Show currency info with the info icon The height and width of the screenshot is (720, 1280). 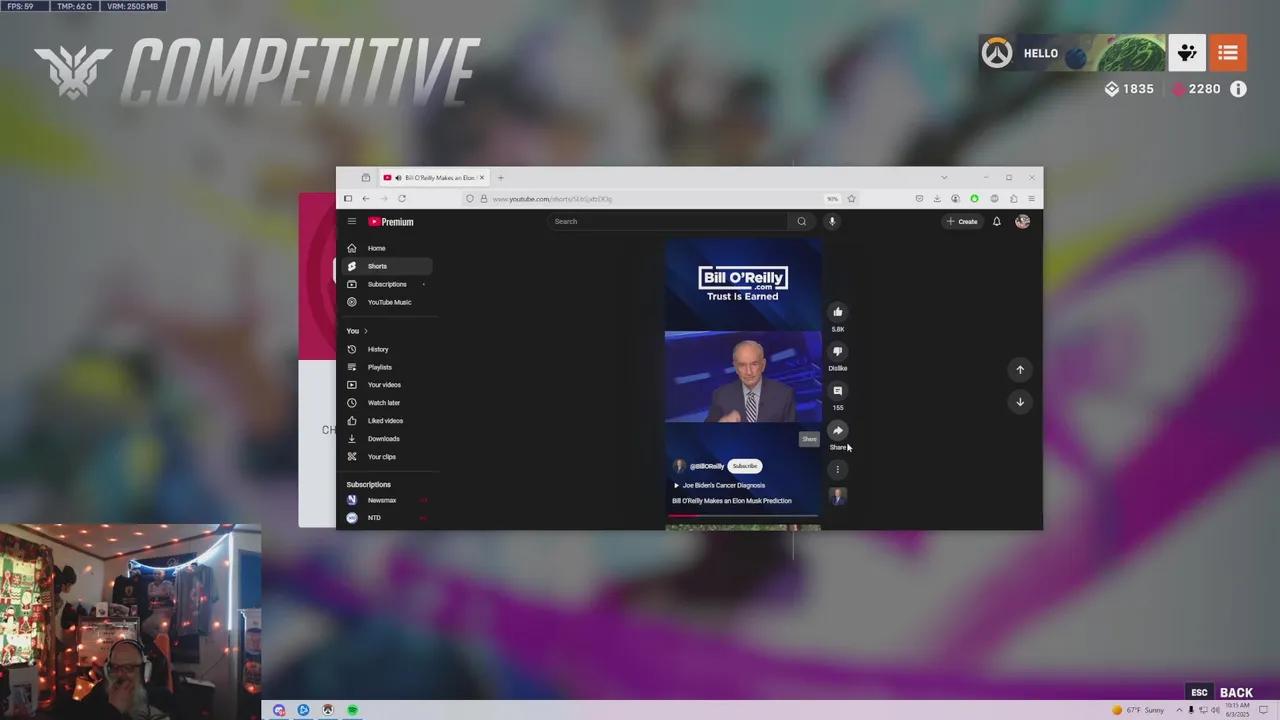click(x=1238, y=89)
